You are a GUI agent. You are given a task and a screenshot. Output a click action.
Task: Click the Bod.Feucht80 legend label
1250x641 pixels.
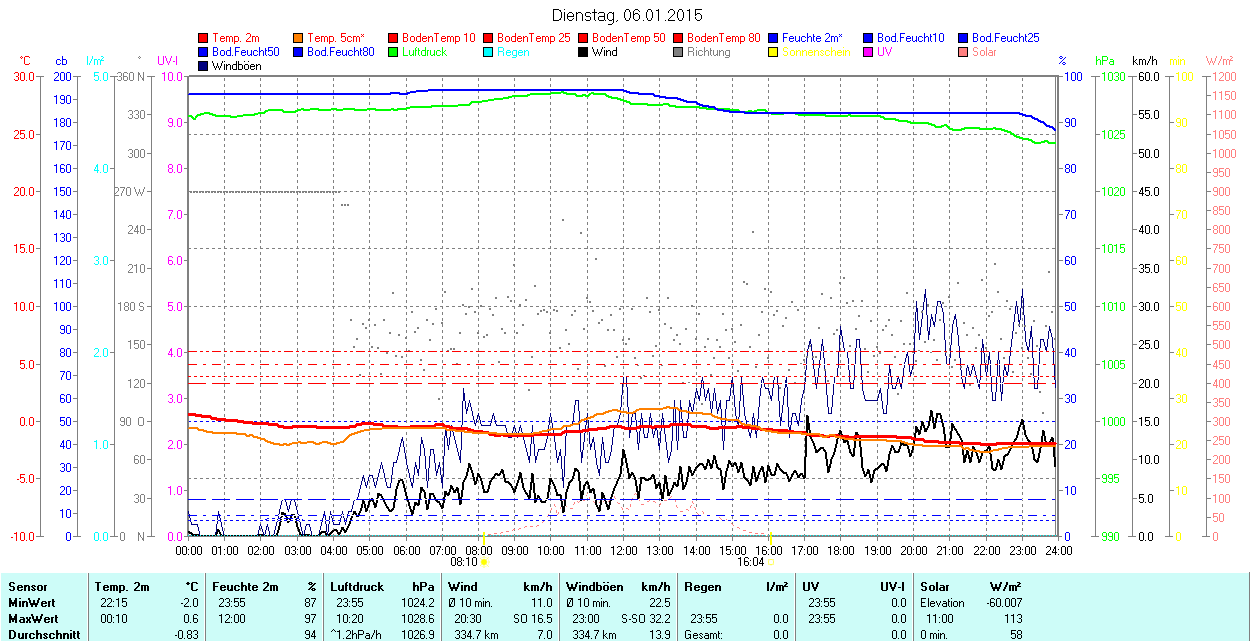[x=340, y=52]
